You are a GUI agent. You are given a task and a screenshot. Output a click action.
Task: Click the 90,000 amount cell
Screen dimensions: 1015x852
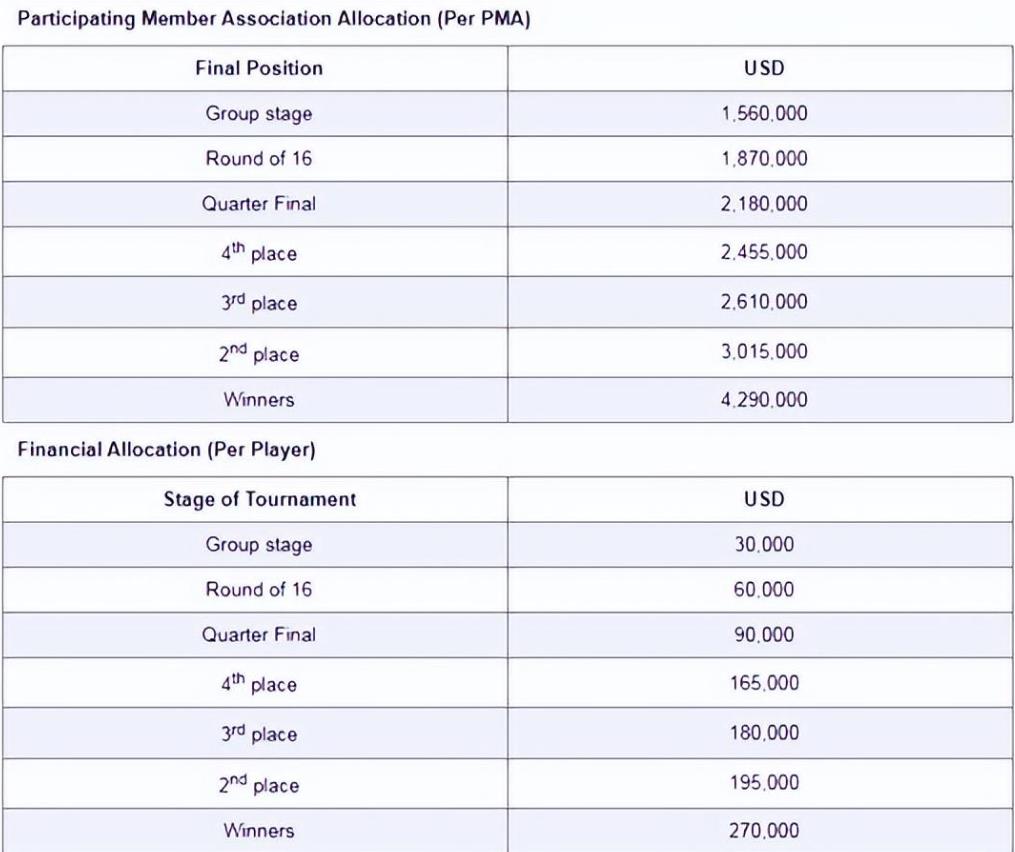pyautogui.click(x=764, y=634)
